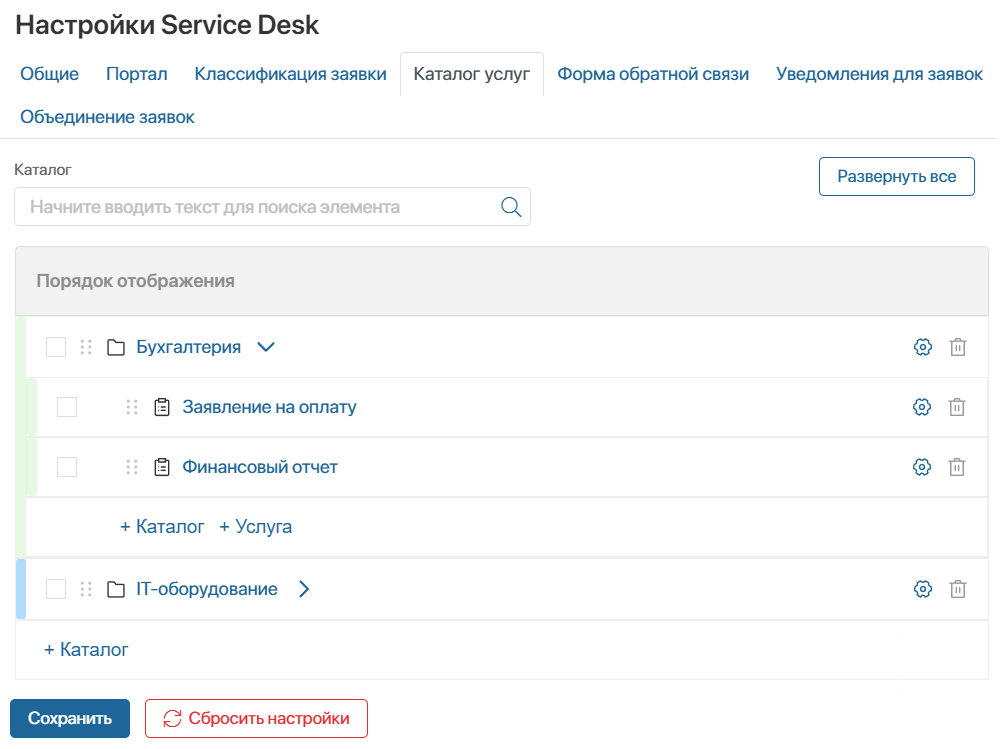Click the drag handle beside Заявление на оплату

131,406
